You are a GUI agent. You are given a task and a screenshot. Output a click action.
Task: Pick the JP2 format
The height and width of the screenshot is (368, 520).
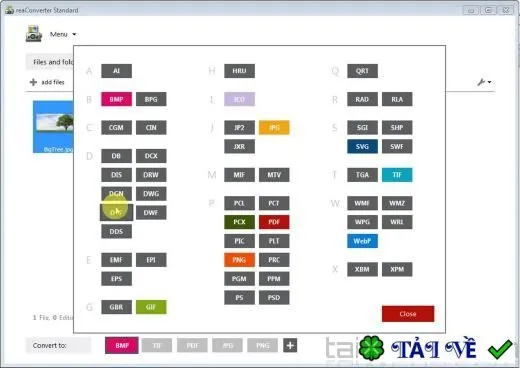click(239, 128)
